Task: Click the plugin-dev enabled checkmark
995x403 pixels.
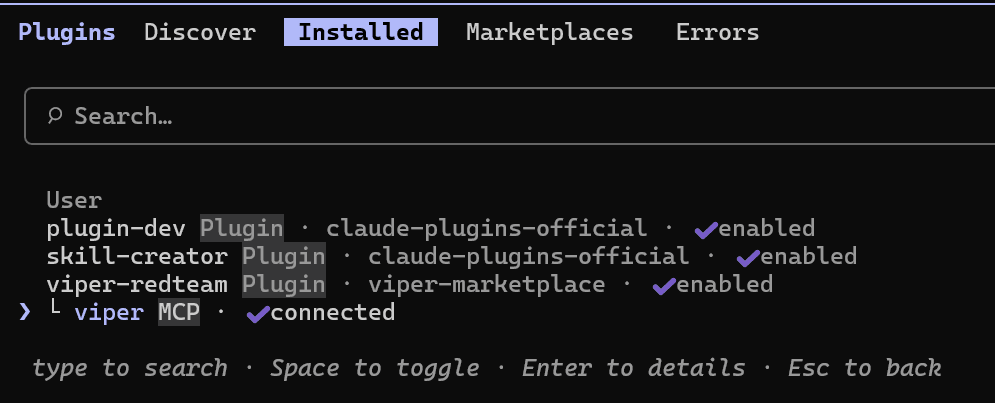Action: coord(706,229)
